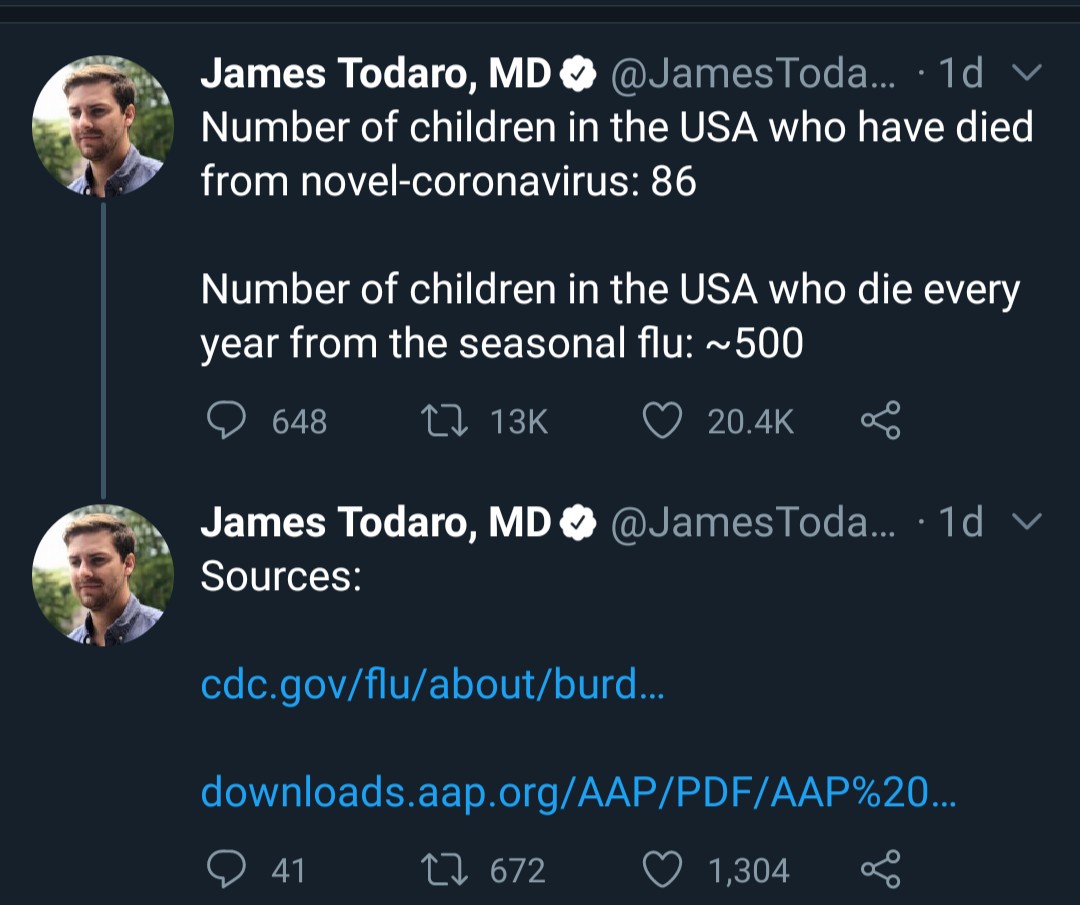Share the children flu deaths tweet
The width and height of the screenshot is (1080, 905).
pyautogui.click(x=881, y=421)
